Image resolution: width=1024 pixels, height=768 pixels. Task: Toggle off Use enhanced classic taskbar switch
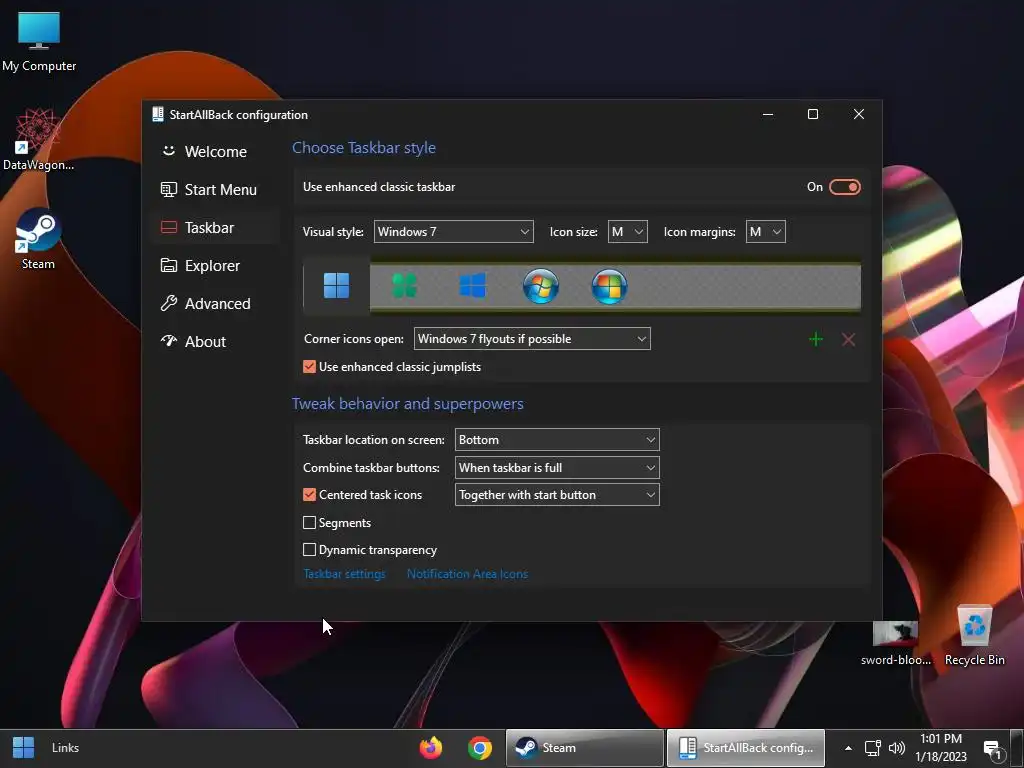(x=845, y=187)
